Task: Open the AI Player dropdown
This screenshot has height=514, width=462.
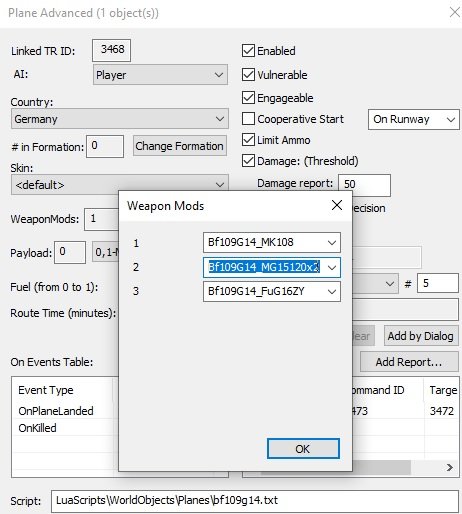Action: pos(160,75)
